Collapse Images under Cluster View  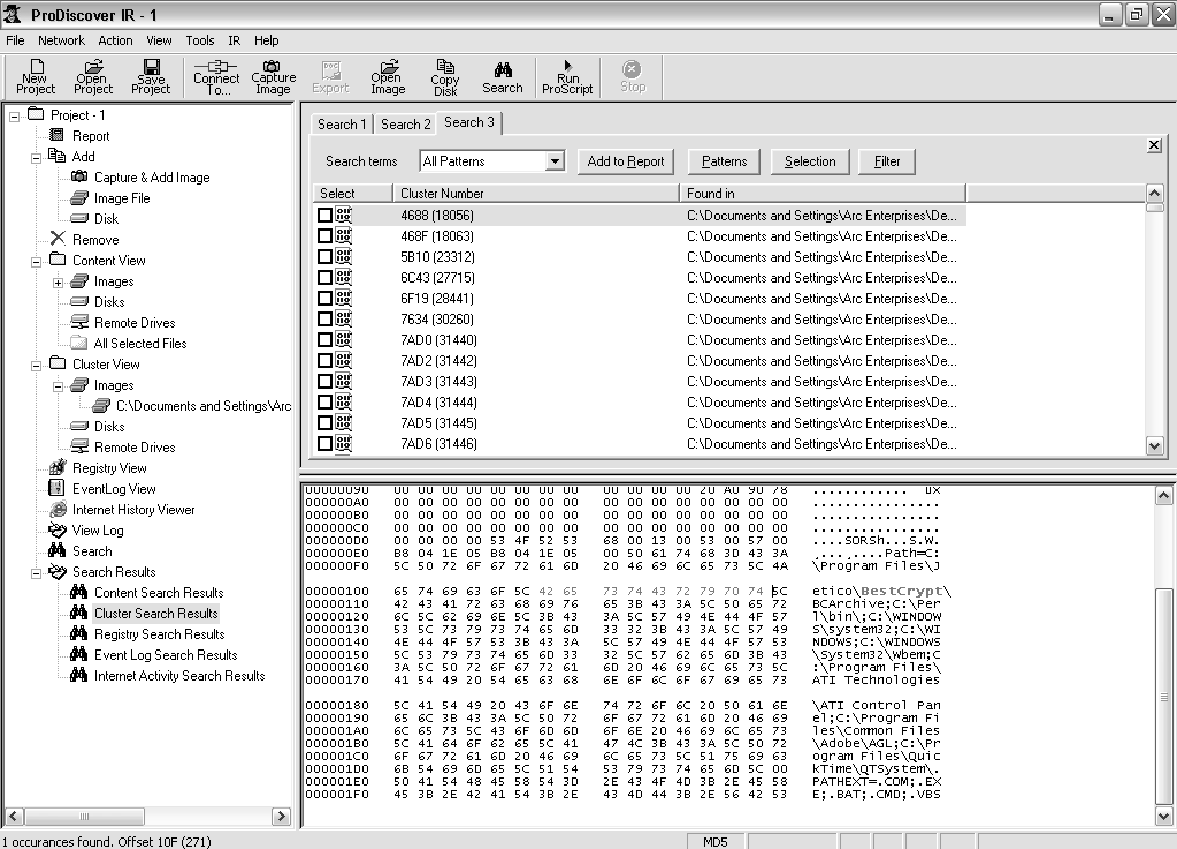tap(58, 386)
